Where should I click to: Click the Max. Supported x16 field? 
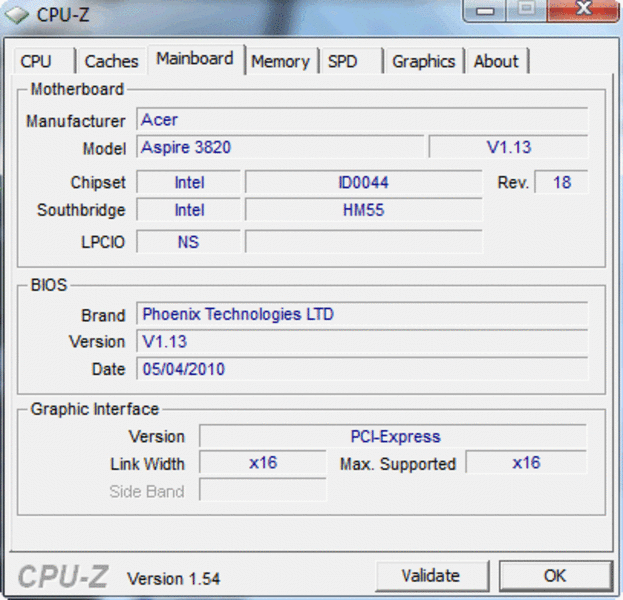[526, 463]
